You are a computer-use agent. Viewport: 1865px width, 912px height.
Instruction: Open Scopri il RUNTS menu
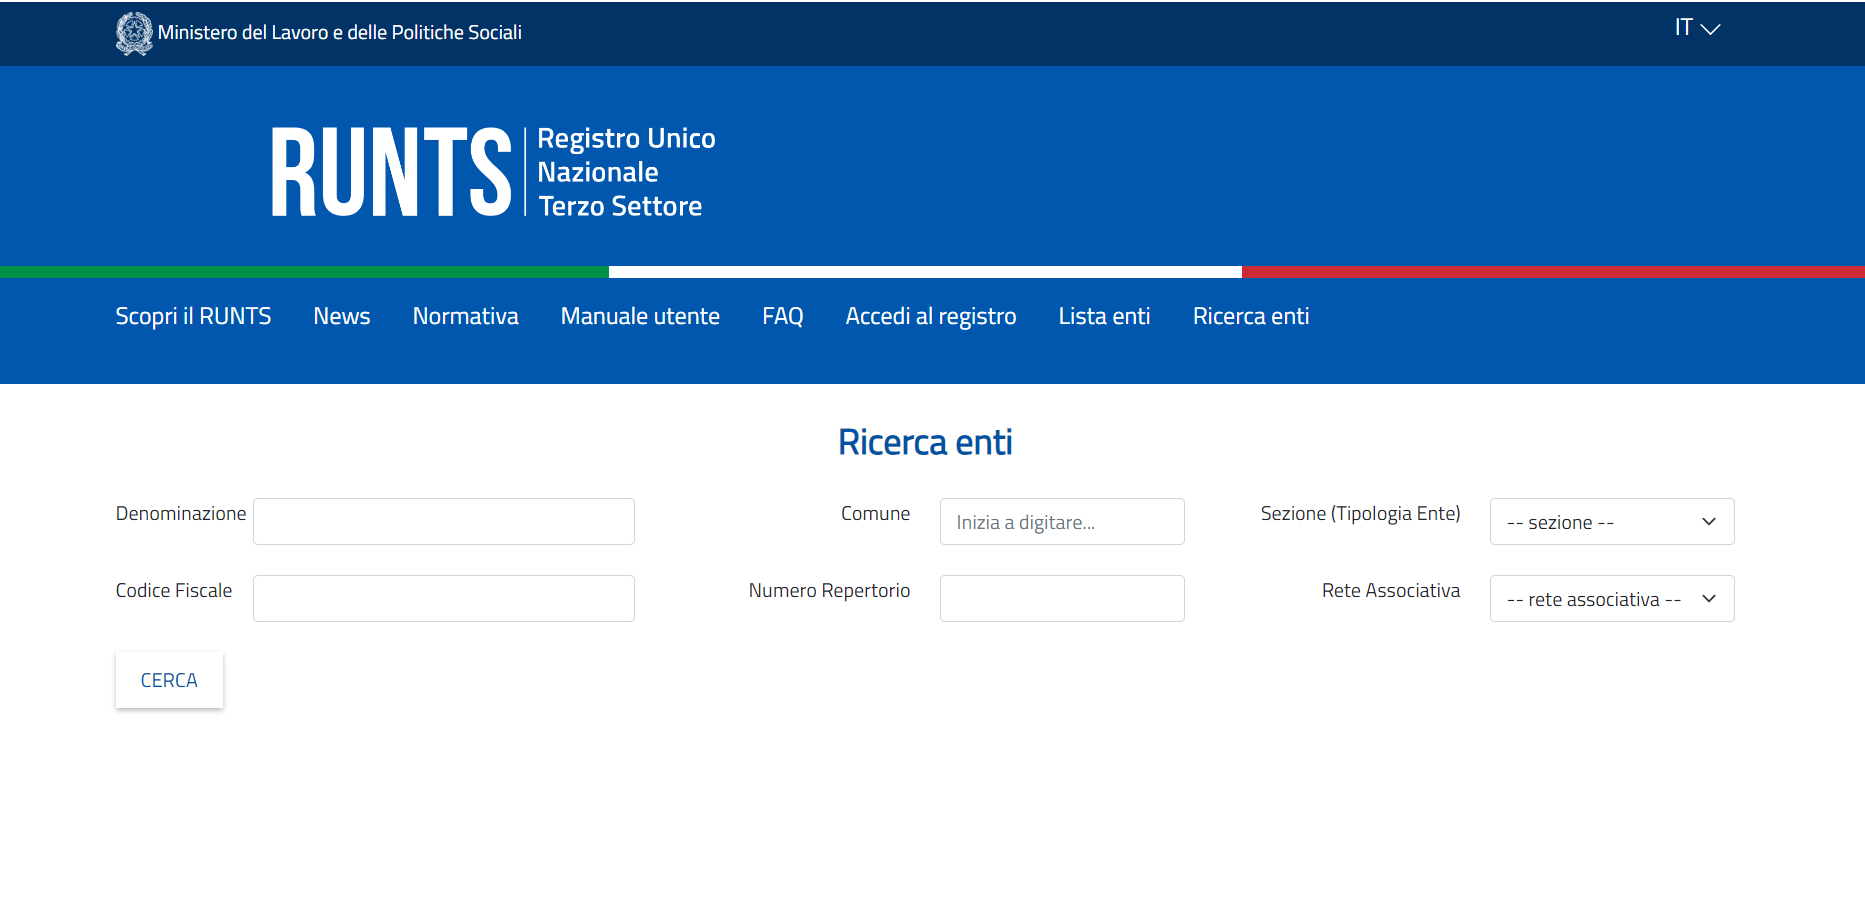193,316
